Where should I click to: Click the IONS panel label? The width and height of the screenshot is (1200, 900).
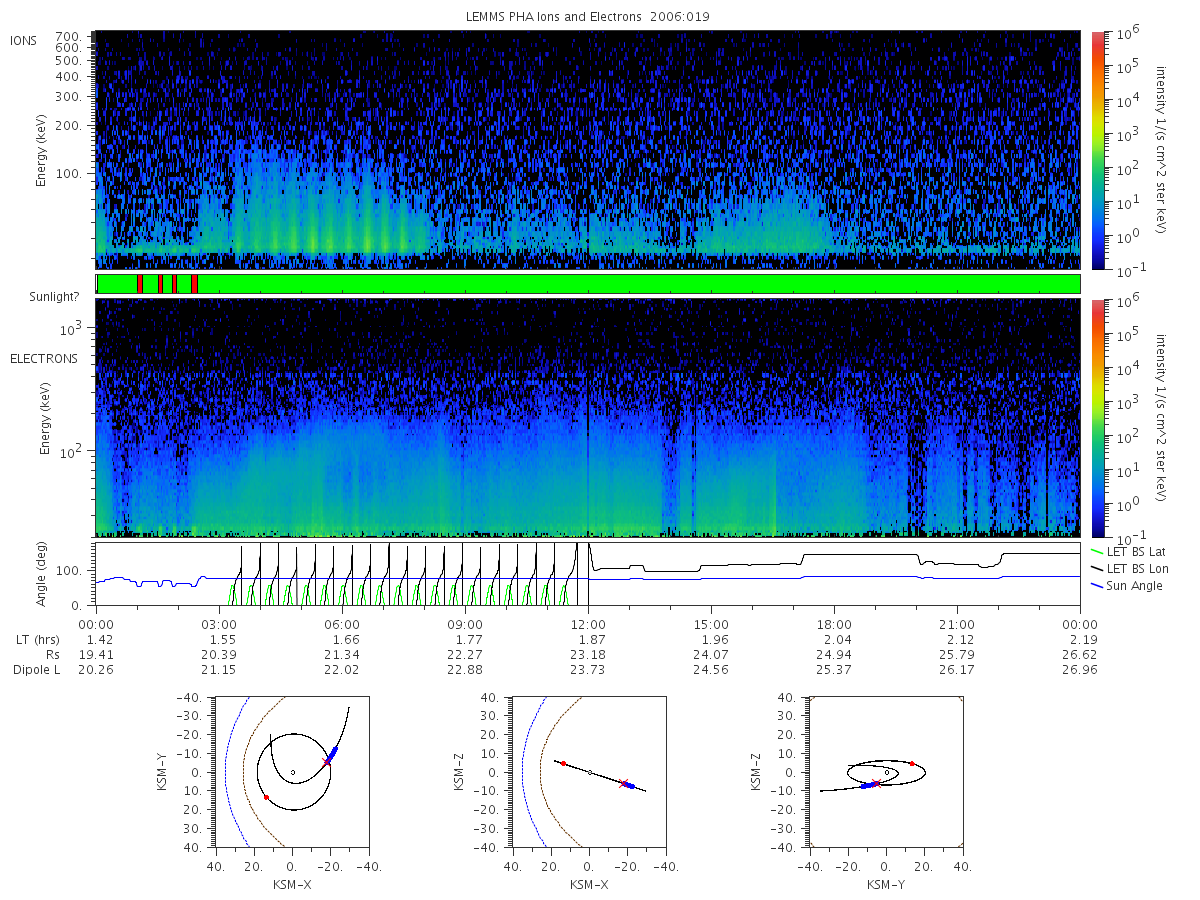24,41
